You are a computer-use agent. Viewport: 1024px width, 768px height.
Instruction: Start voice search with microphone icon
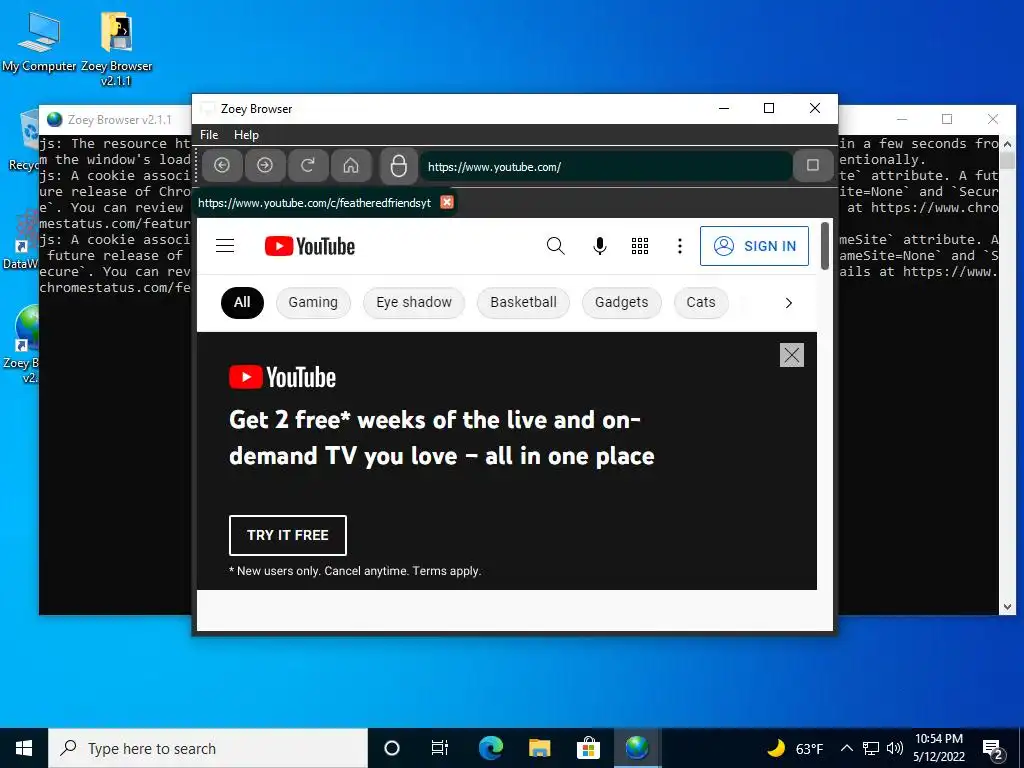click(600, 246)
